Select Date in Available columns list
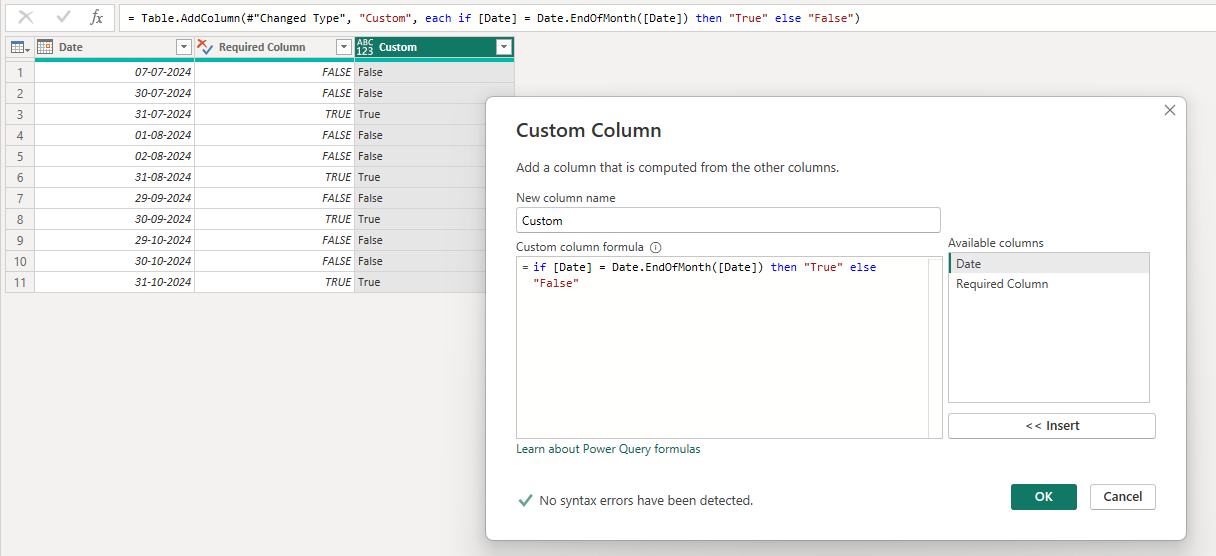 (1049, 264)
